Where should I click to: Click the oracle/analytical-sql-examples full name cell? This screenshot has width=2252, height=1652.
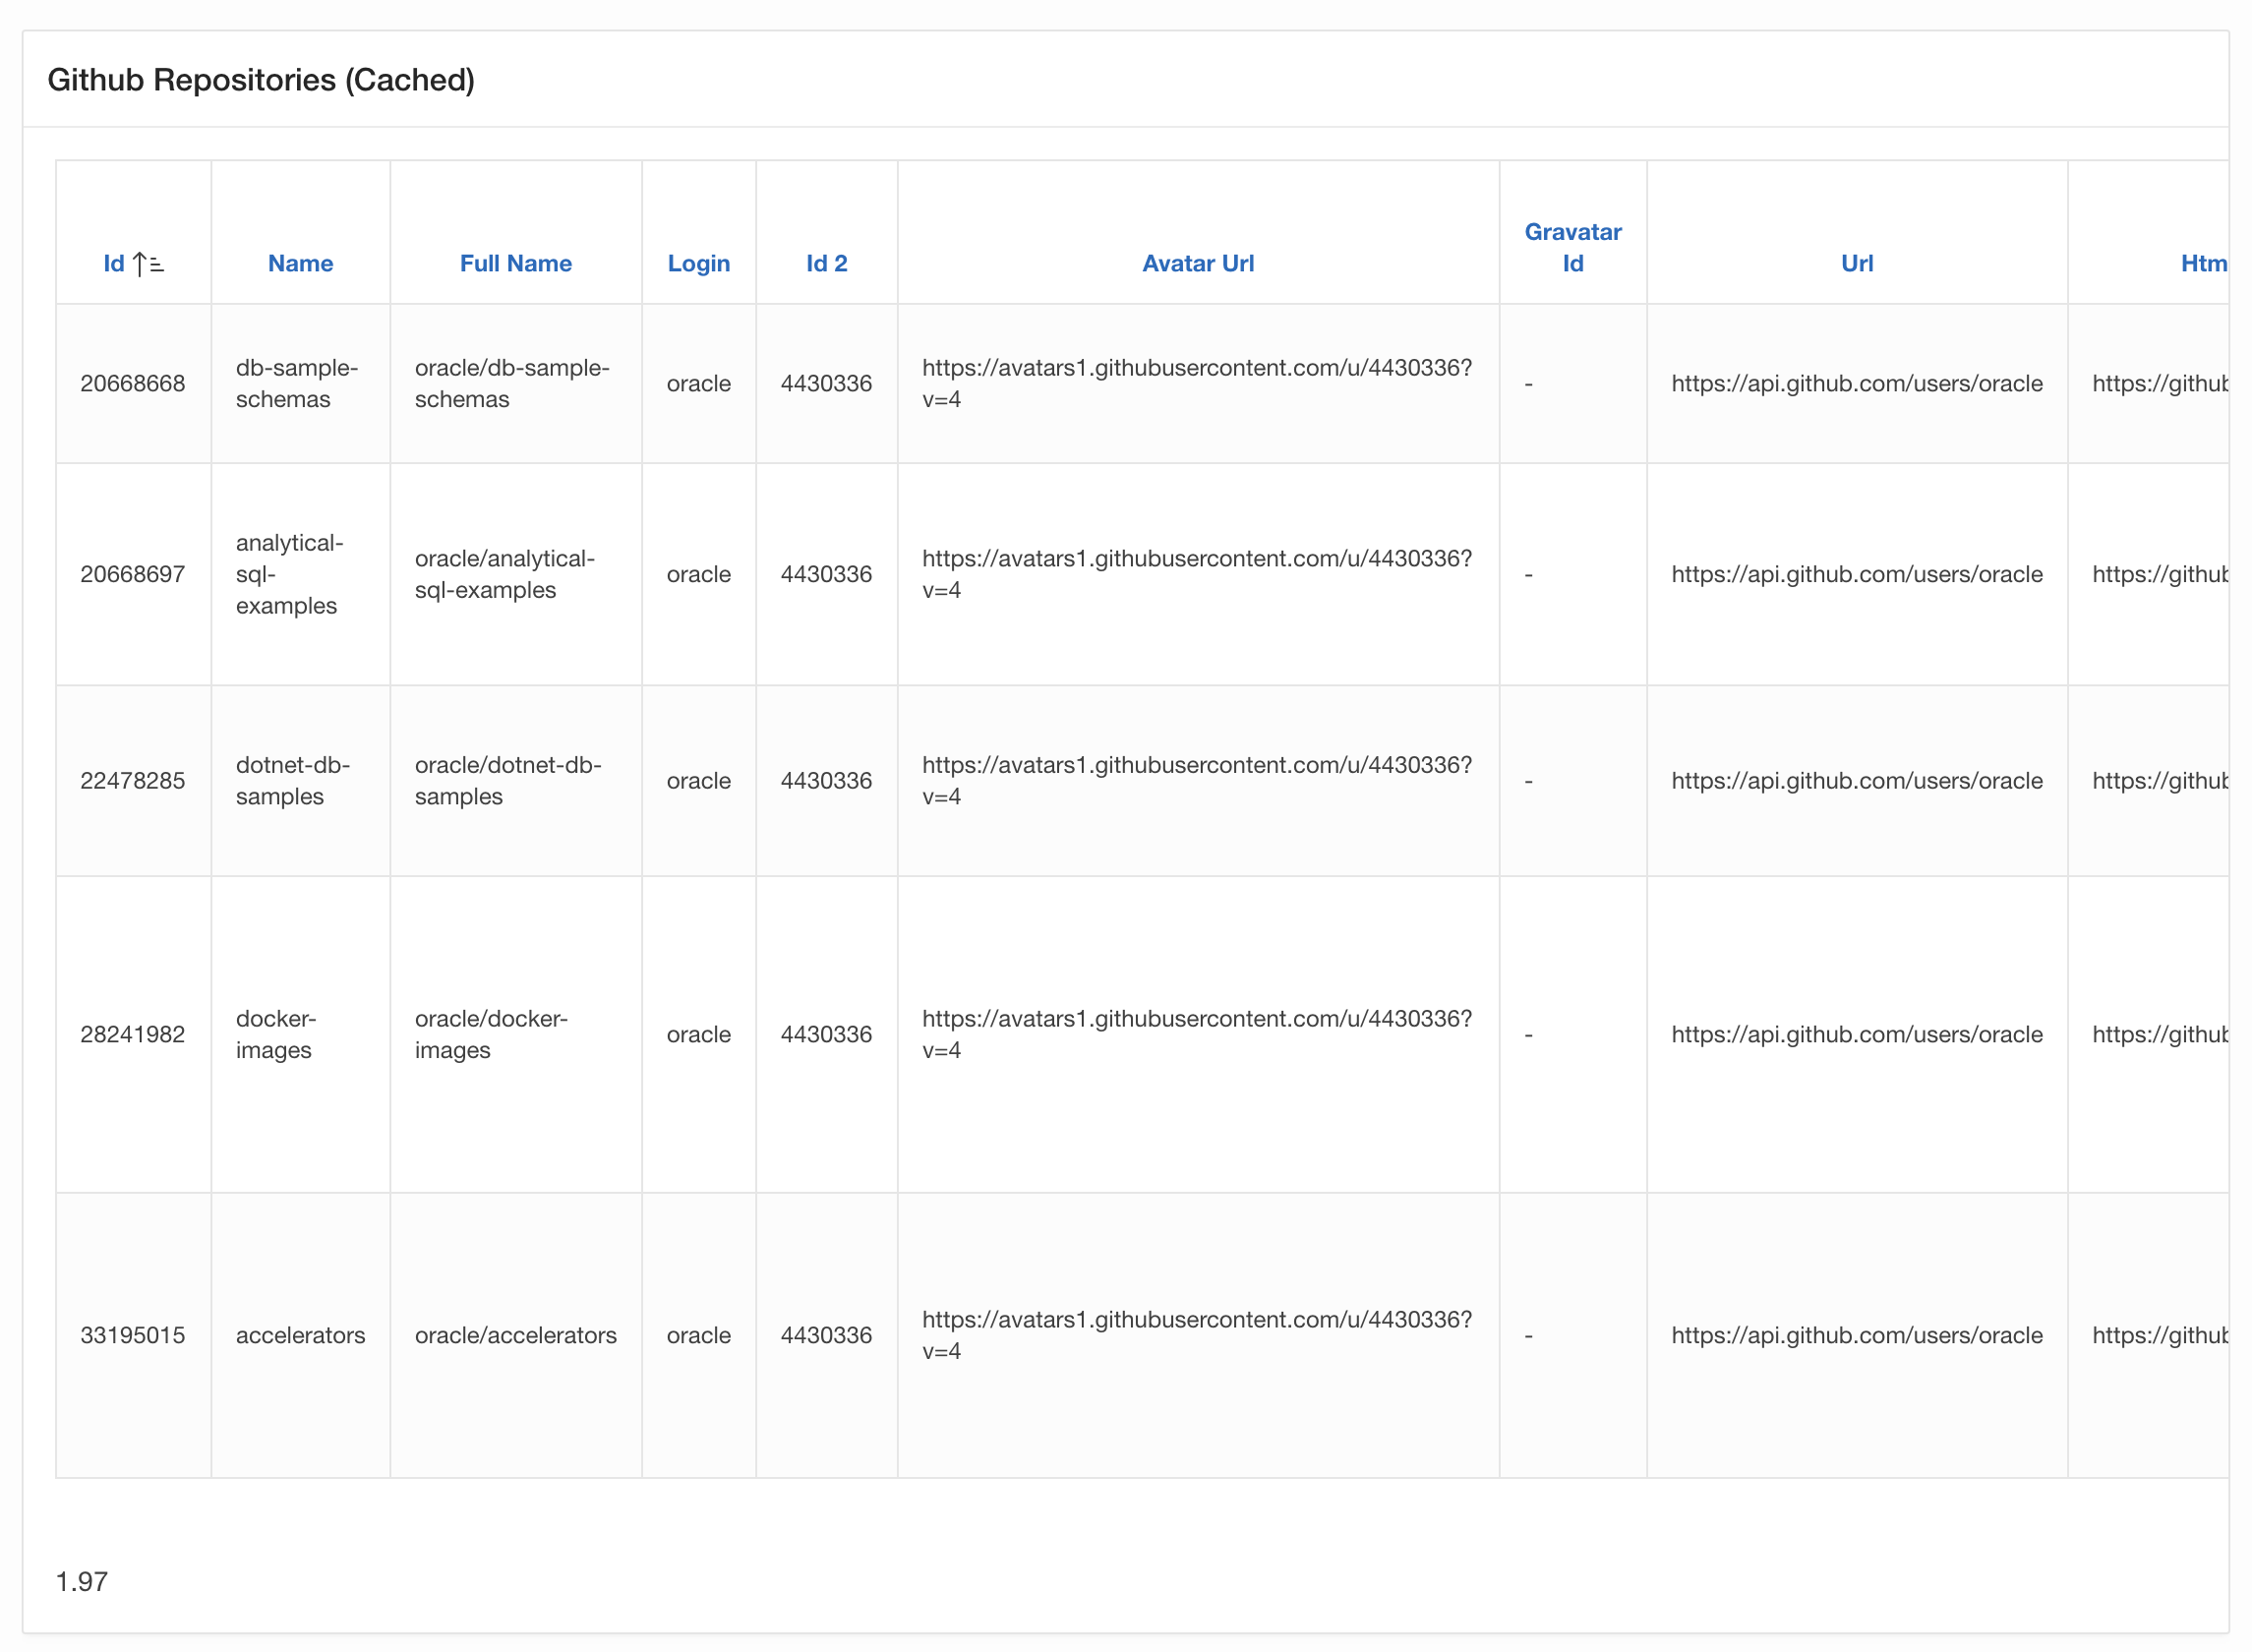(x=504, y=574)
